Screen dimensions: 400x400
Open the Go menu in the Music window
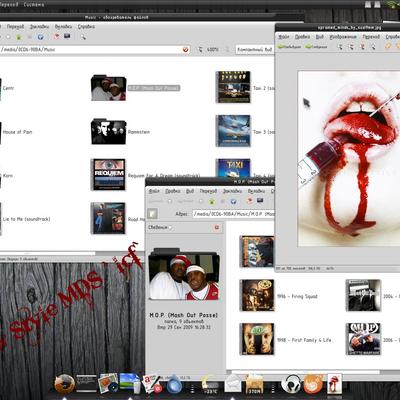point(15,27)
